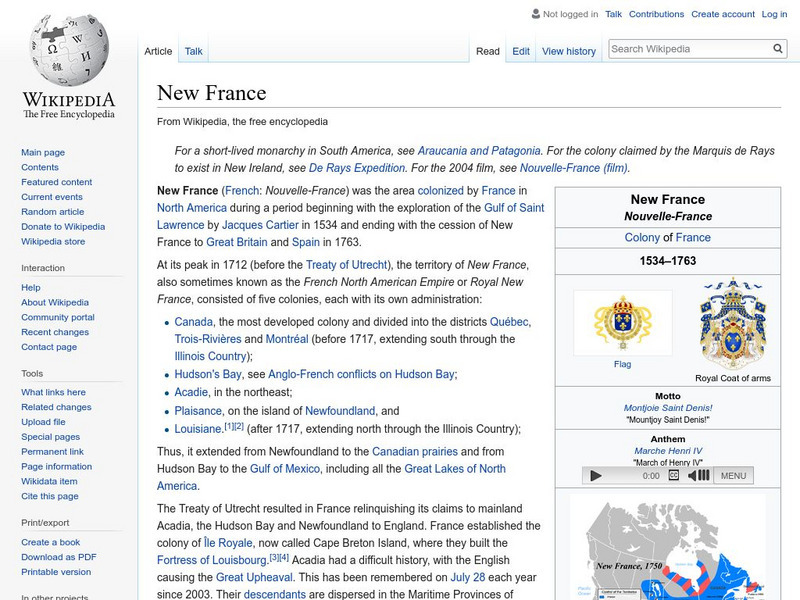The image size is (800, 600).
Task: Click What links here
Action: coord(53,392)
